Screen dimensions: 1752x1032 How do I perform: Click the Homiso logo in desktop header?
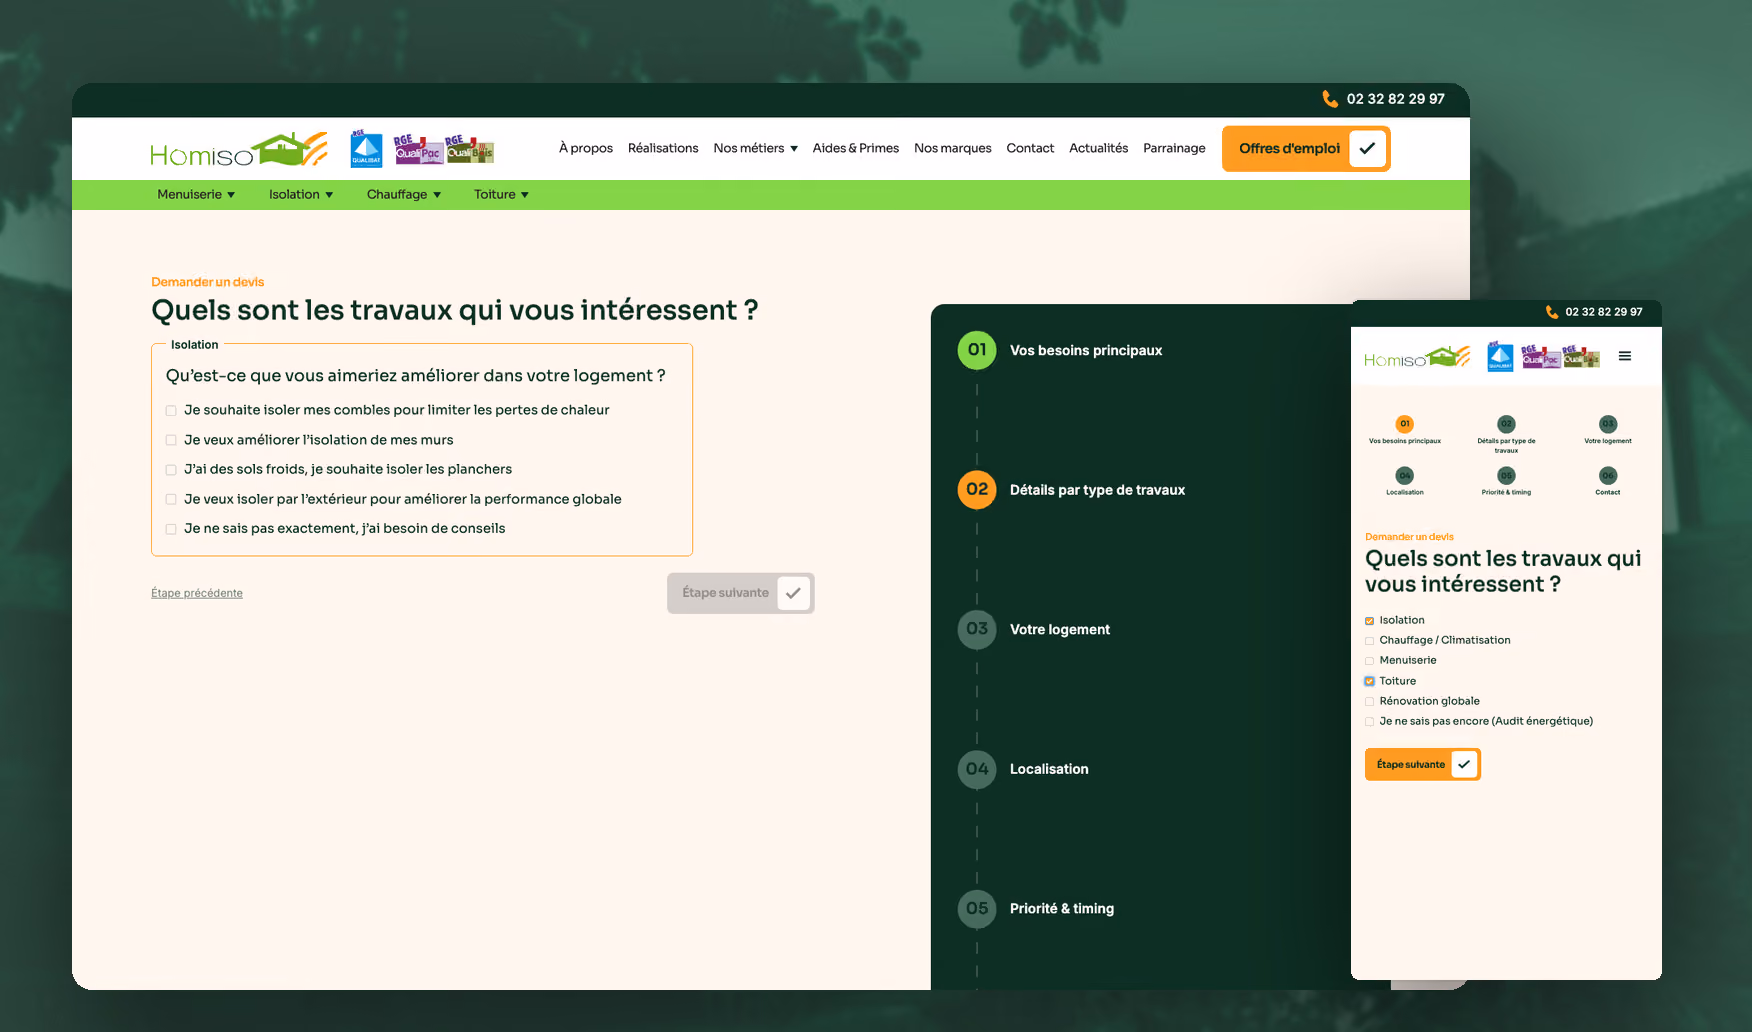coord(239,150)
